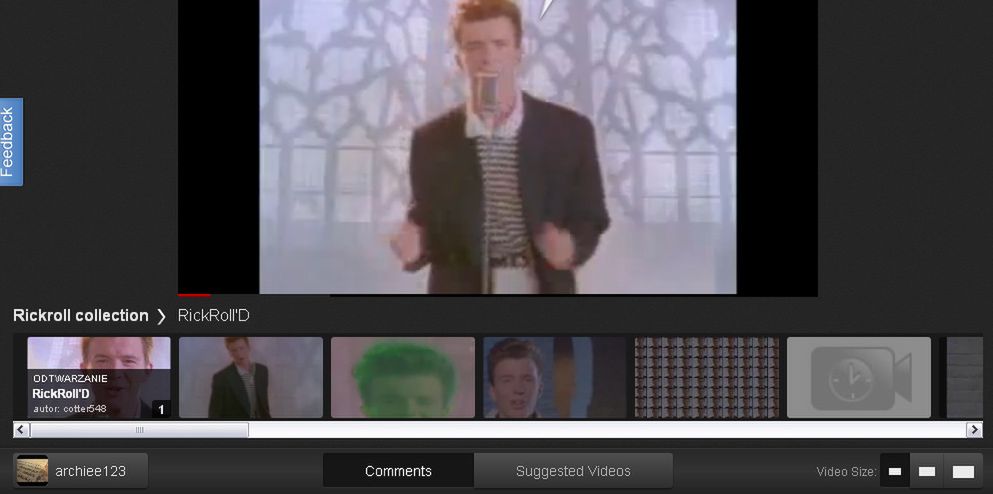The height and width of the screenshot is (494, 993).
Task: Click the video player to pause
Action: coord(498,146)
